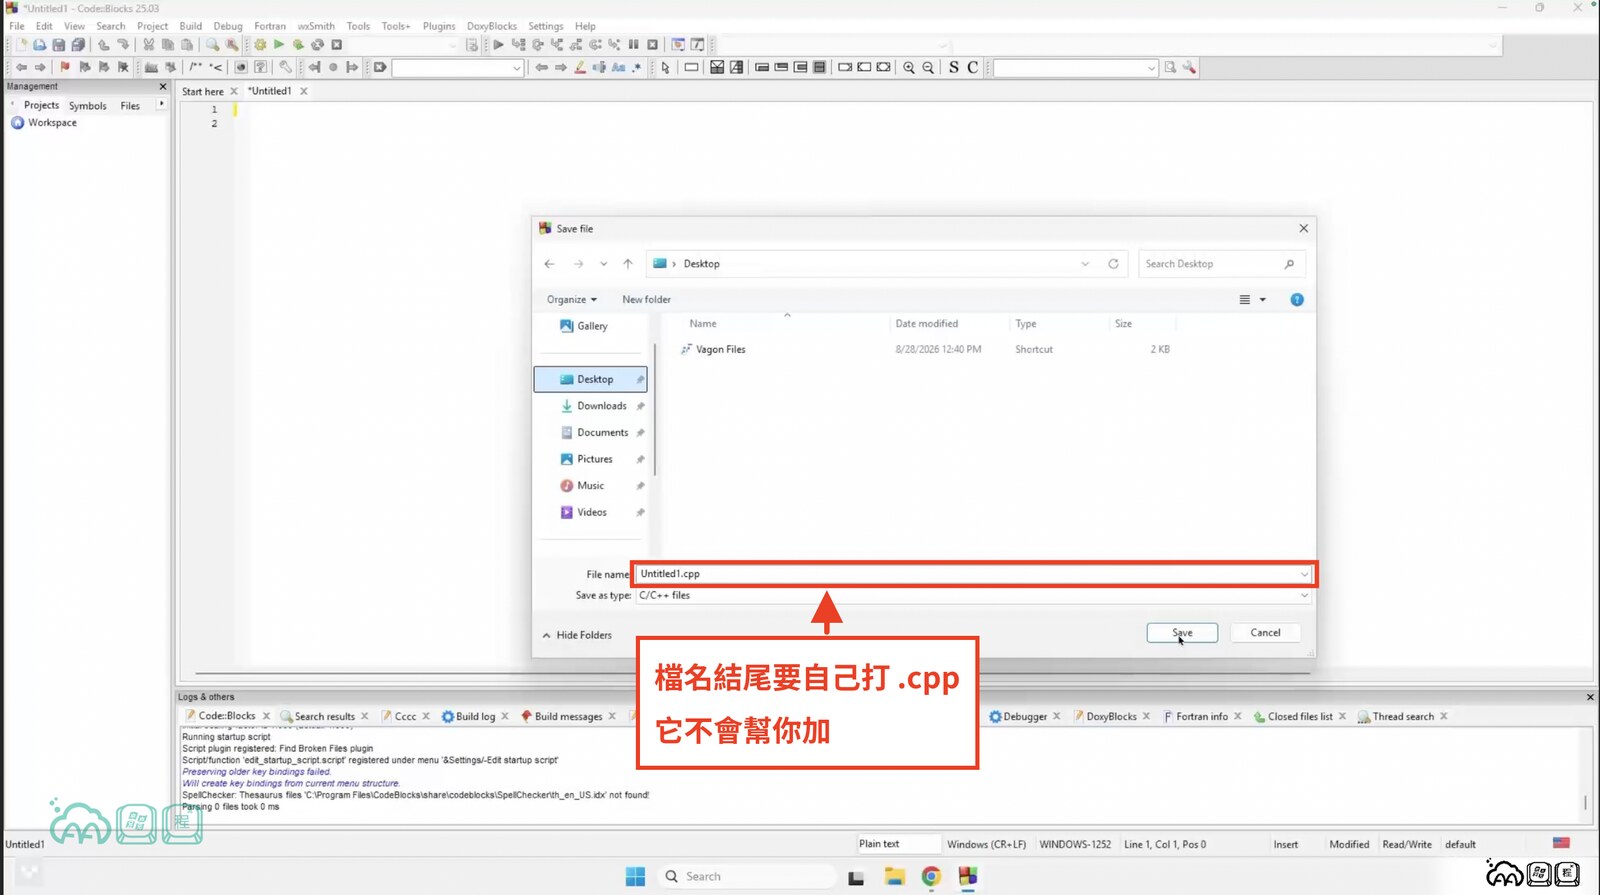Click New folder in Save dialog
The height and width of the screenshot is (895, 1600).
tap(646, 300)
